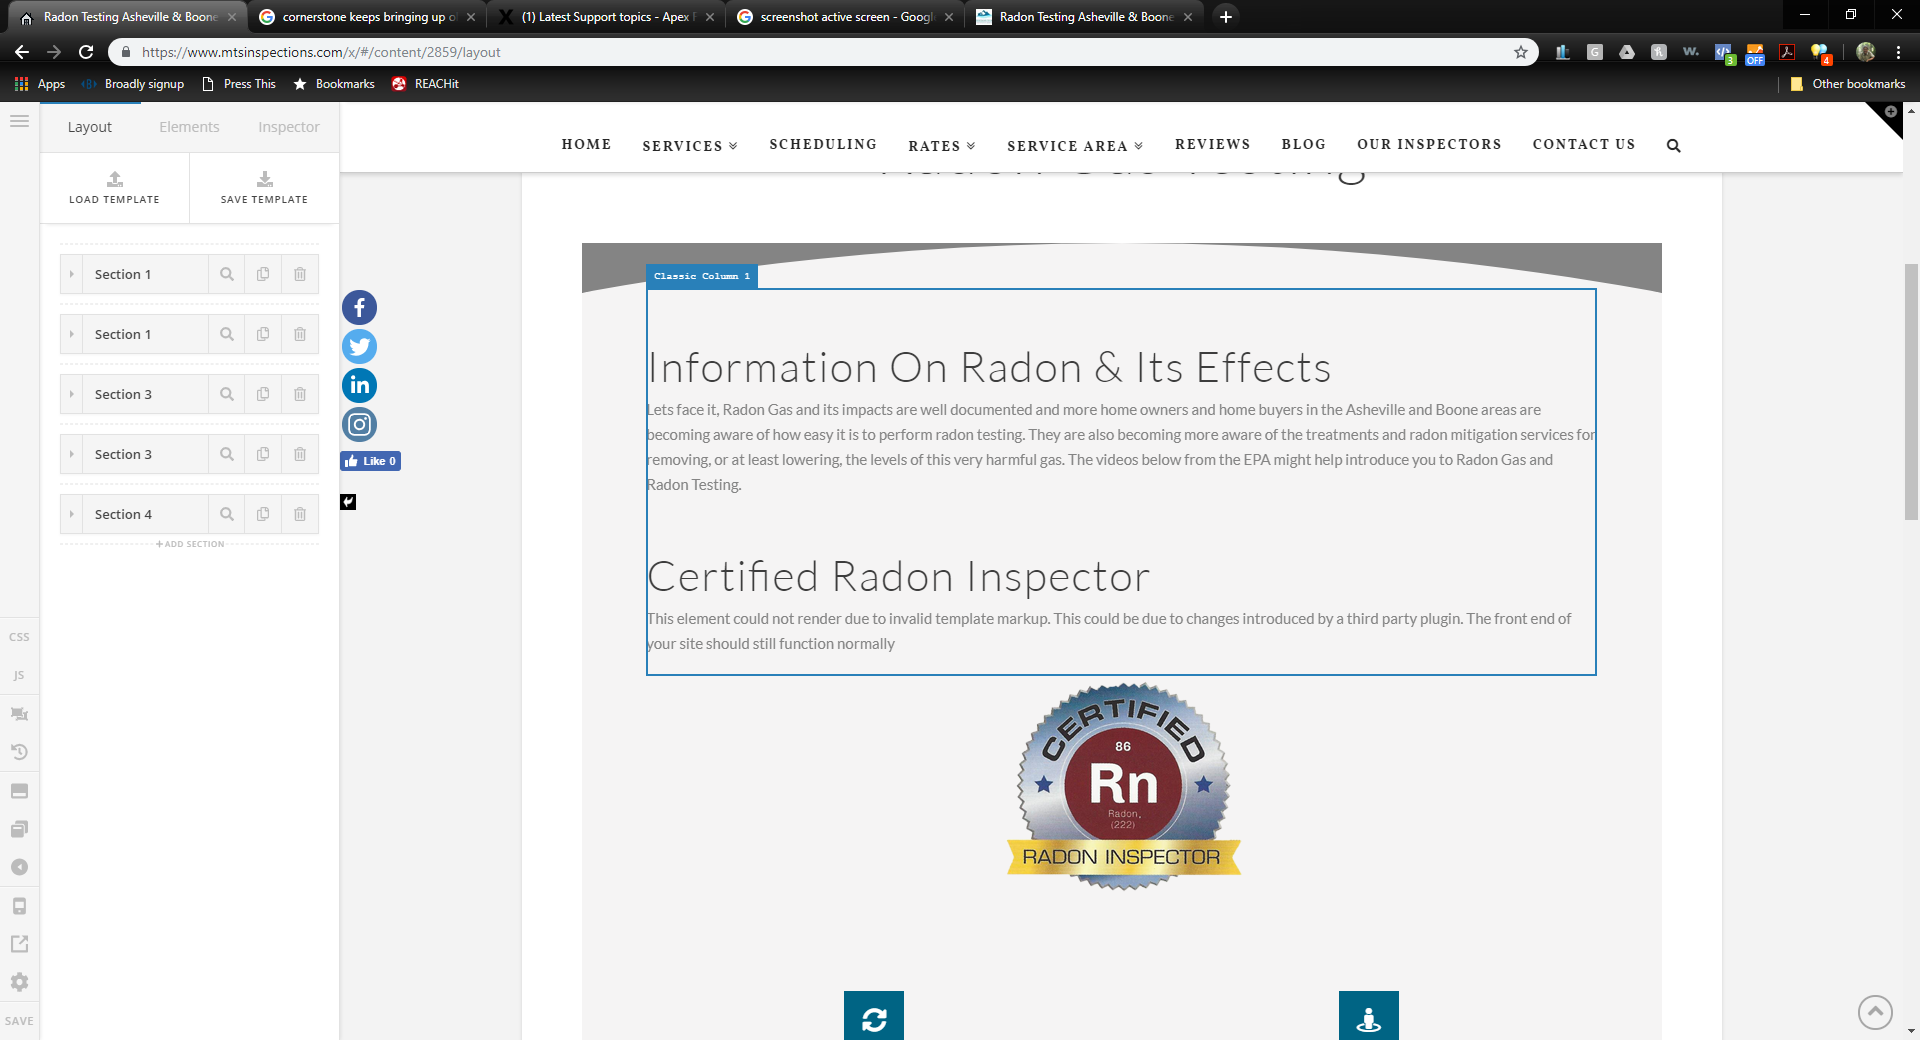This screenshot has height=1040, width=1920.
Task: Duplicate Section 3 with copy icon
Action: pos(263,394)
